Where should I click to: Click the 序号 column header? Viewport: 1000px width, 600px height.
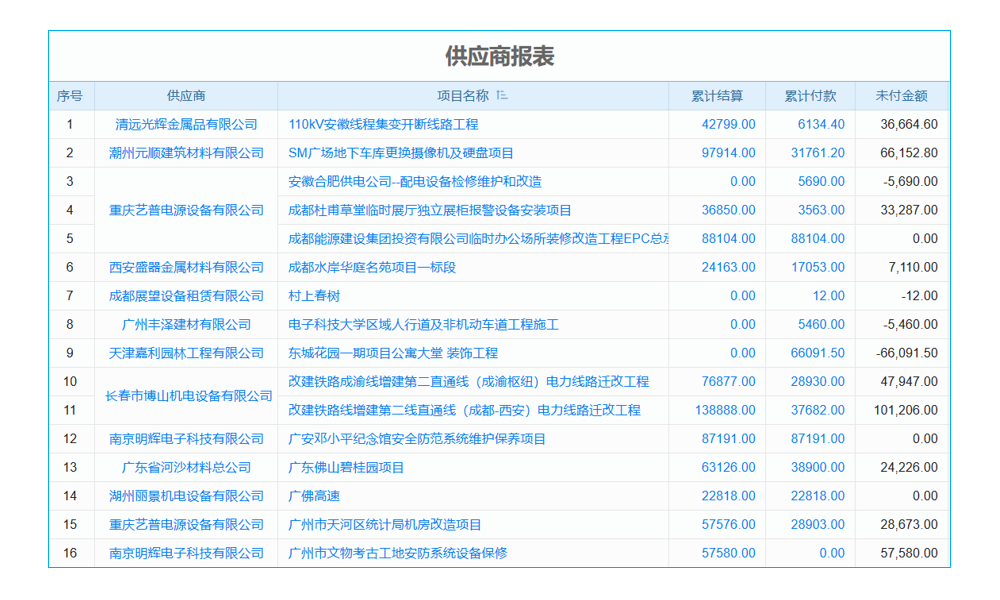(68, 95)
